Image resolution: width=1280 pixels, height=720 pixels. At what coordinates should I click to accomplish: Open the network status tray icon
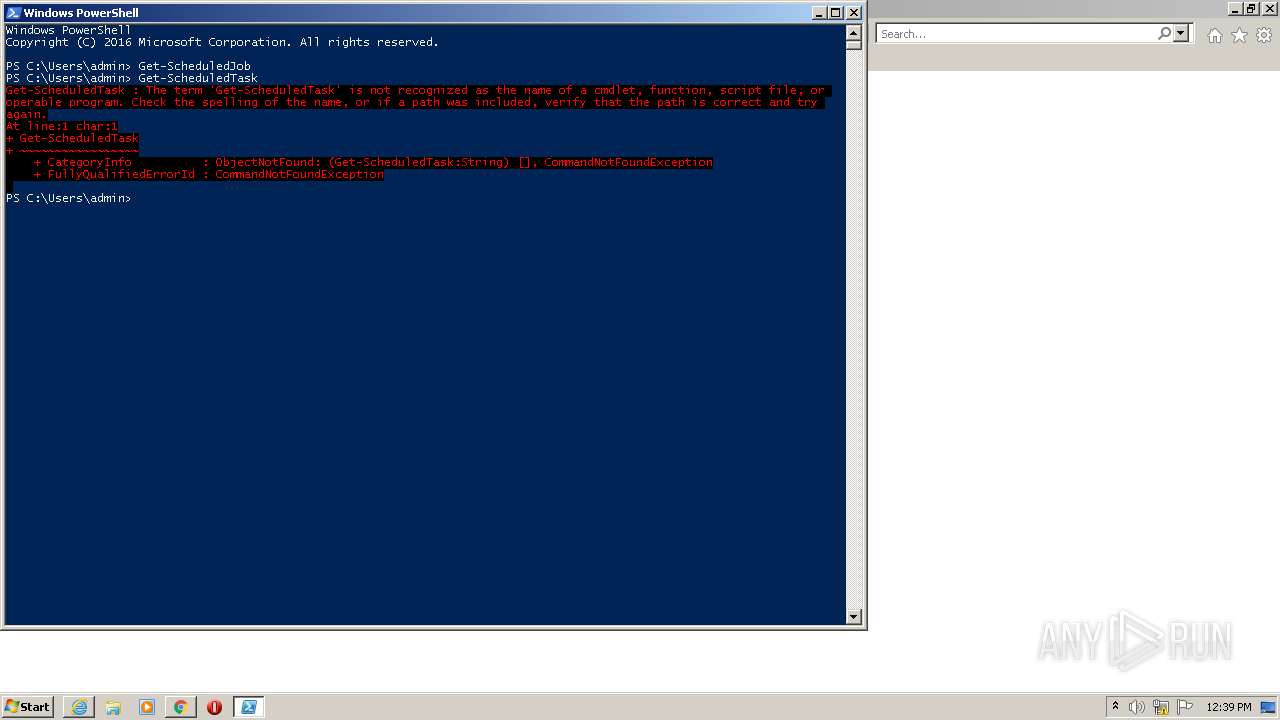(x=1161, y=707)
